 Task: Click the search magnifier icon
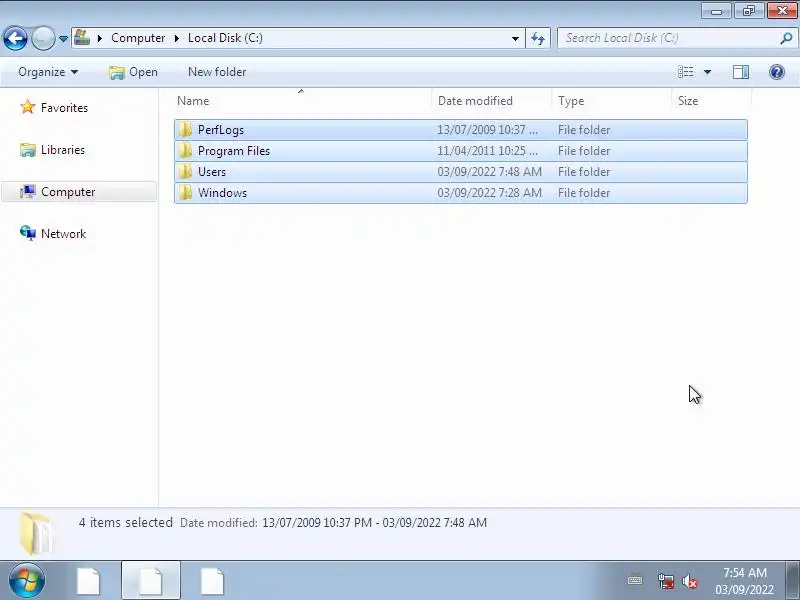(786, 38)
